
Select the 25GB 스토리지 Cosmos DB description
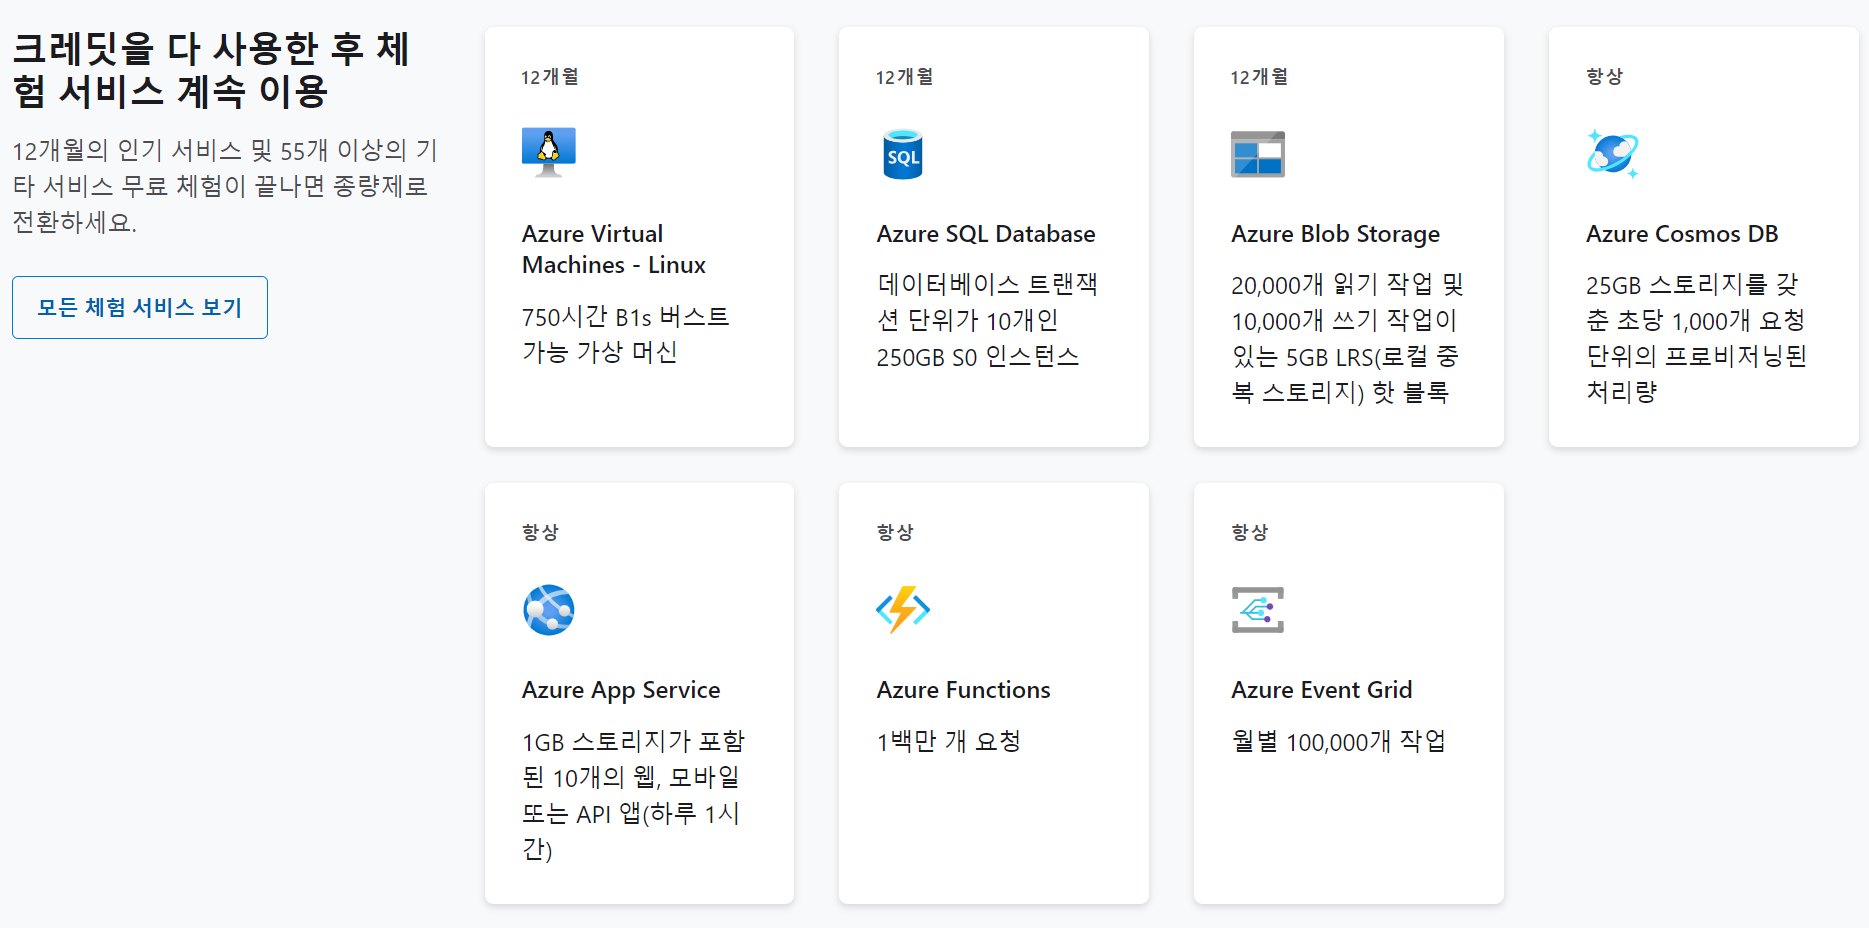[x=1696, y=338]
